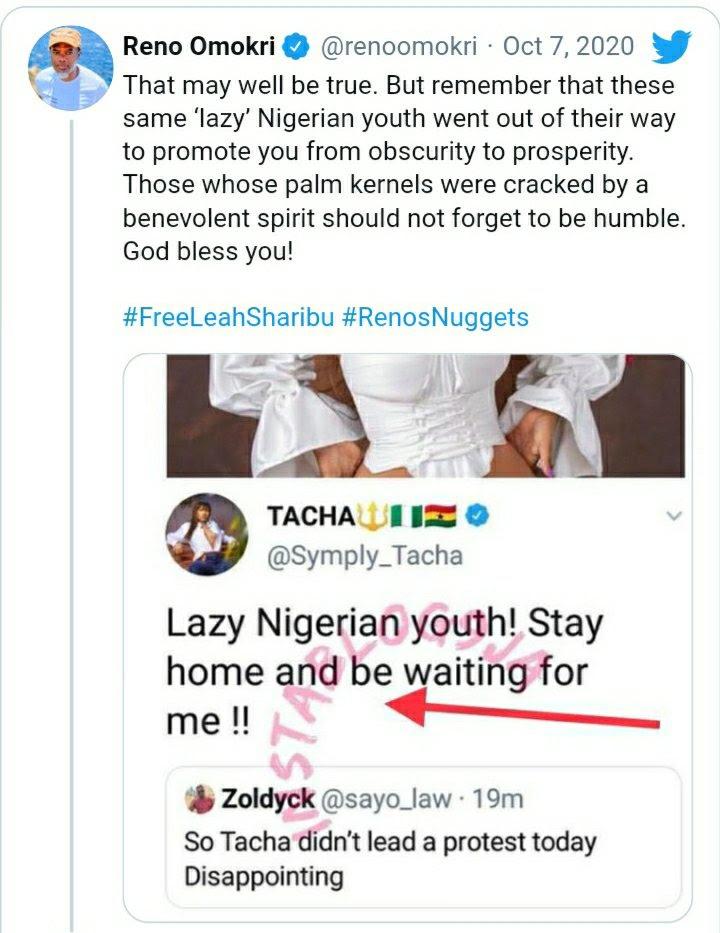720x933 pixels.
Task: Click Reno Omokri's blue verified badge
Action: 297,46
